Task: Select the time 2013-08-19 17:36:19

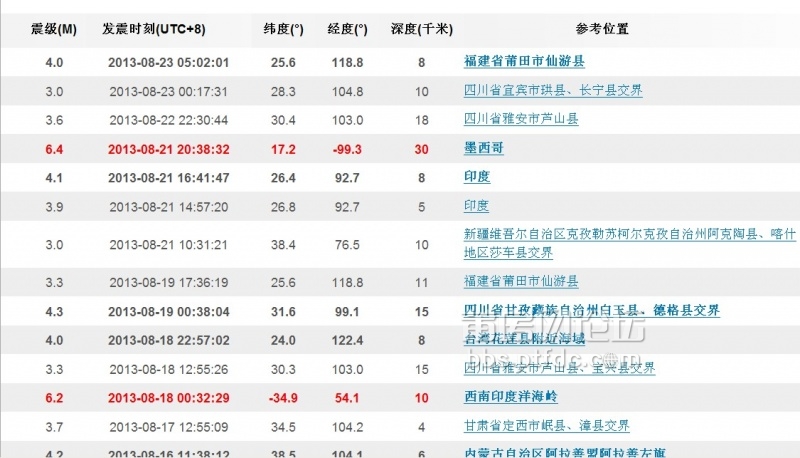Action: (168, 283)
